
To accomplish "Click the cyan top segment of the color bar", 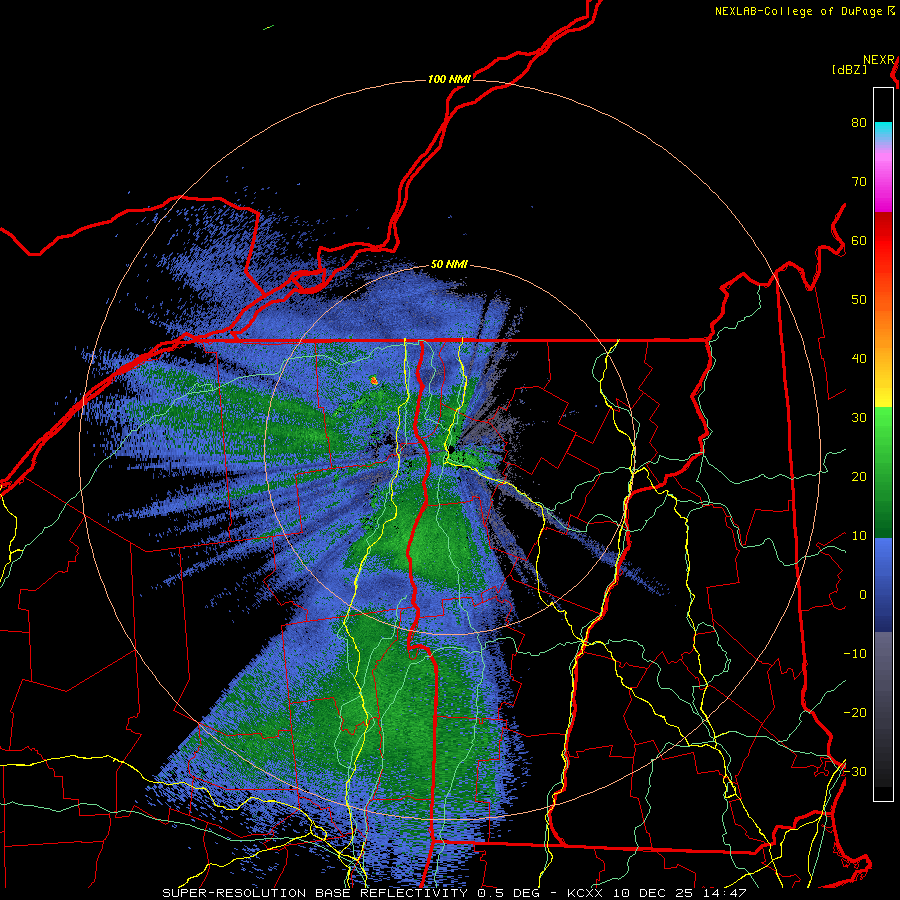I will pyautogui.click(x=883, y=132).
